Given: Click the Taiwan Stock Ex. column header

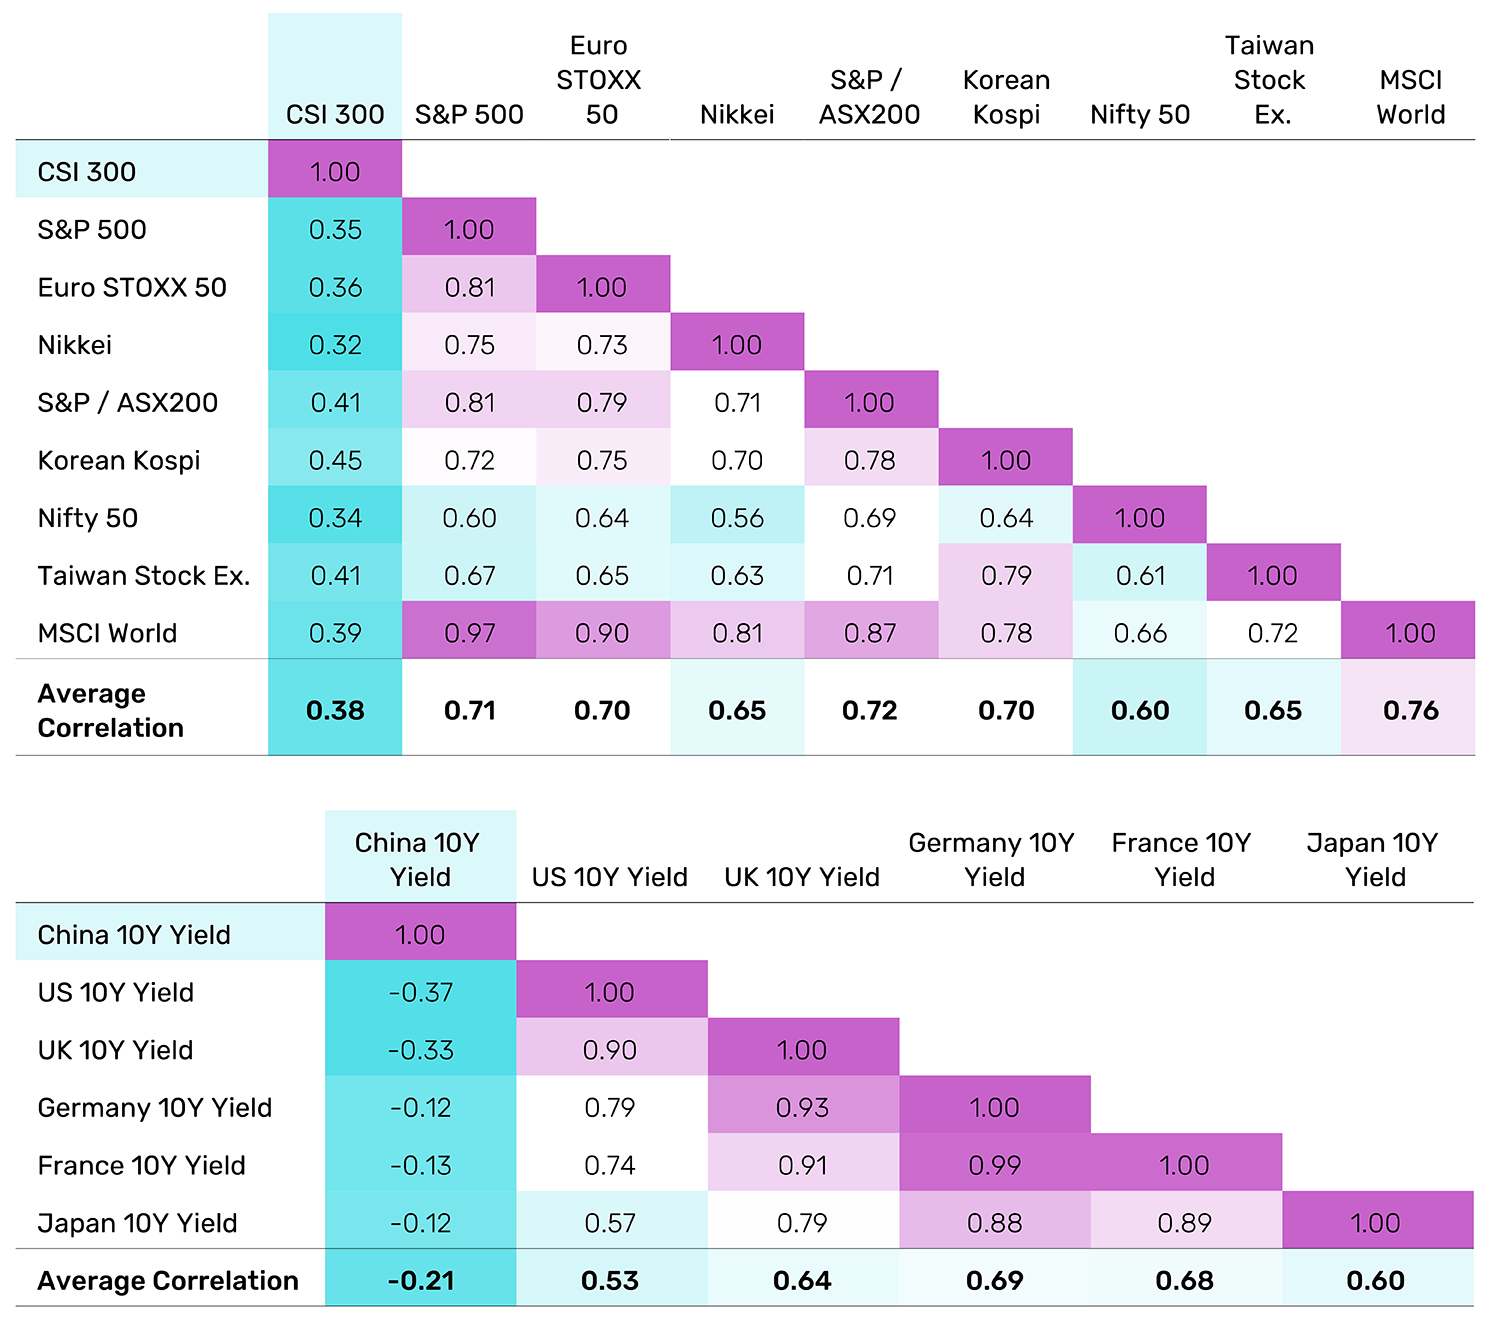Looking at the screenshot, I should [x=1270, y=80].
